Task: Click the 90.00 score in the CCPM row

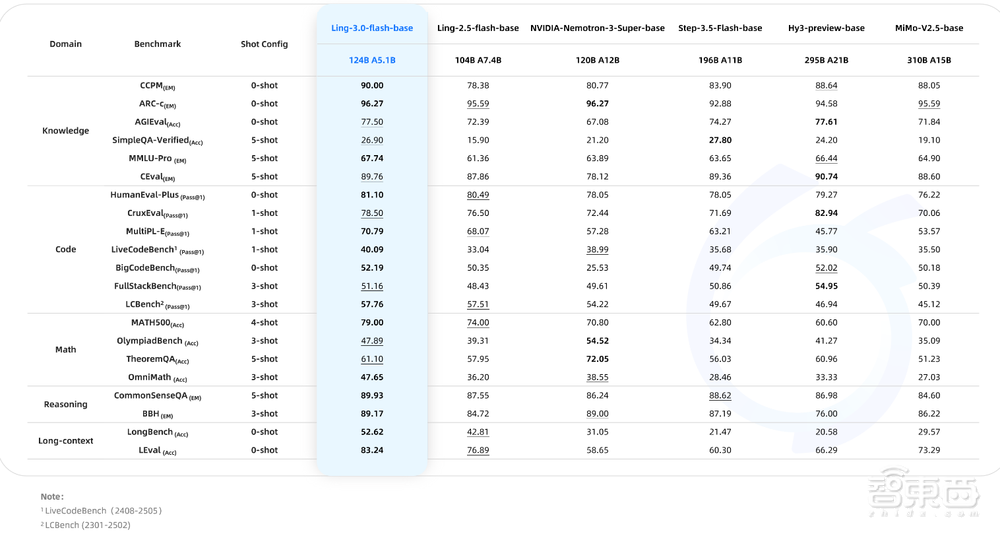Action: tap(372, 86)
